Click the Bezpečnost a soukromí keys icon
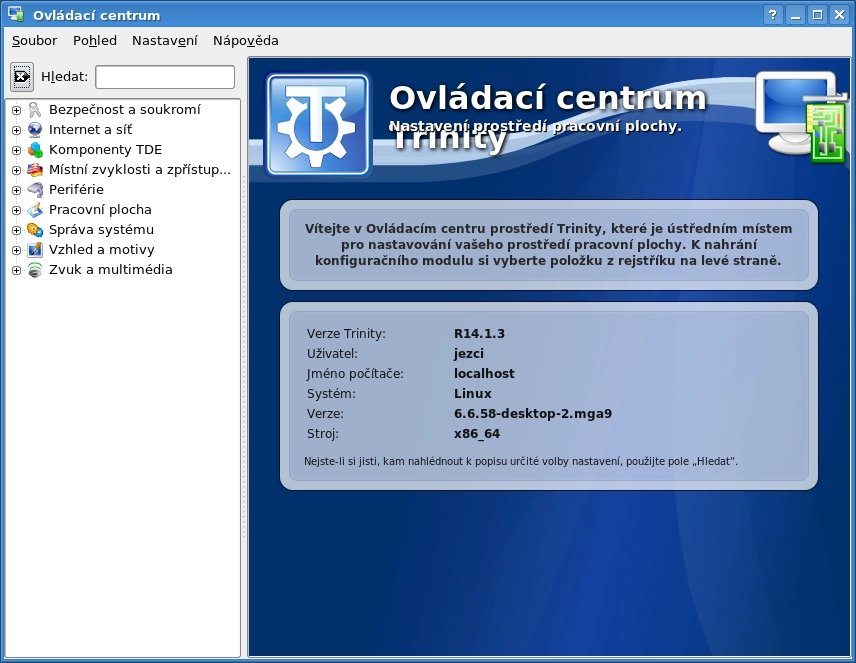This screenshot has height=663, width=856. pyautogui.click(x=35, y=110)
